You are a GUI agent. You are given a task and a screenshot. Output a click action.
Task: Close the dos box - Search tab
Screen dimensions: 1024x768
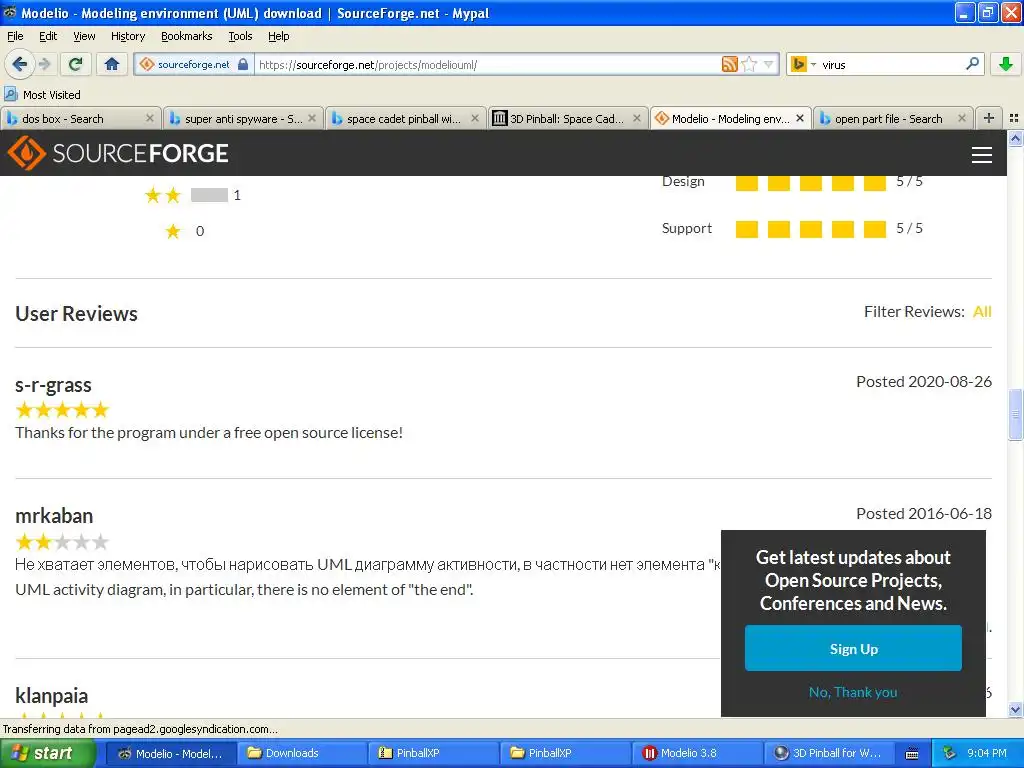(x=150, y=118)
